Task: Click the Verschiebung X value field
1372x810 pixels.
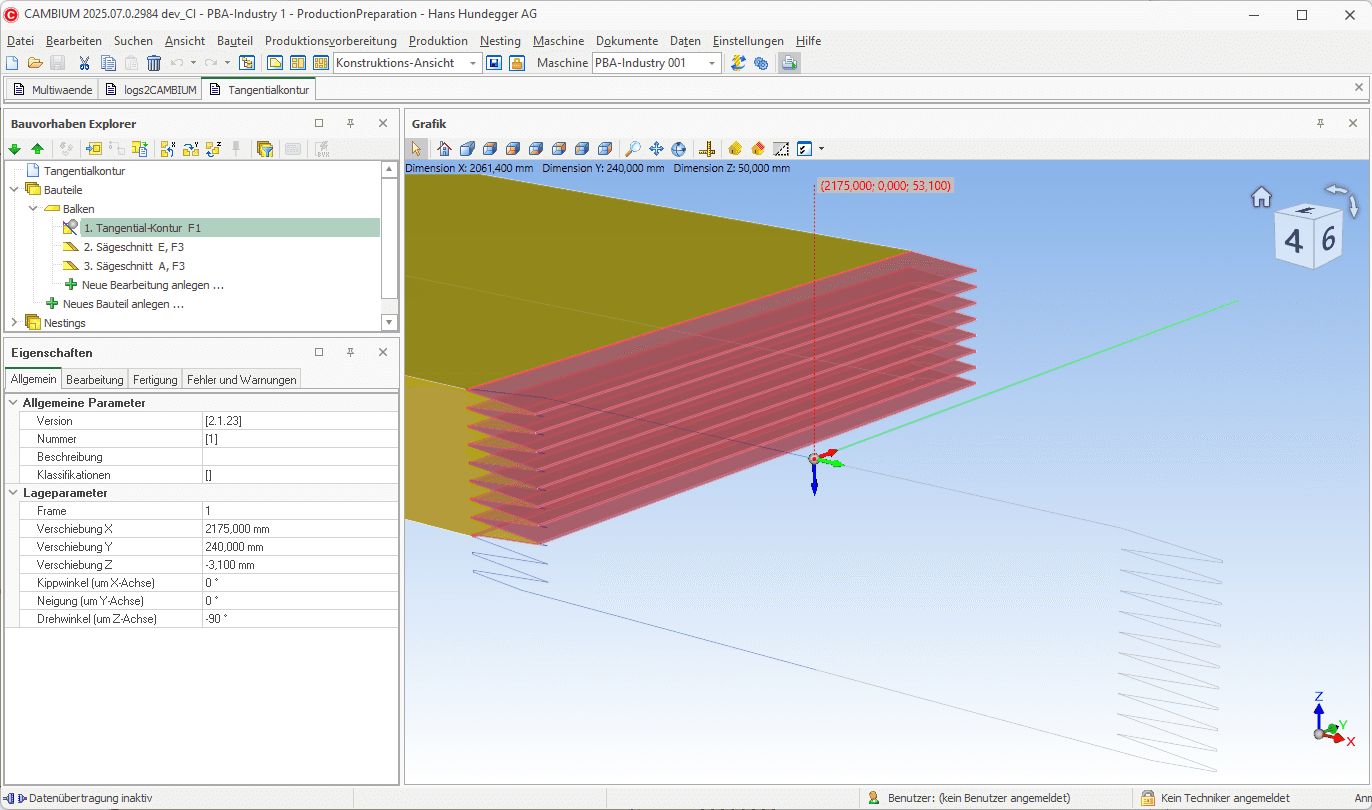Action: pyautogui.click(x=299, y=529)
